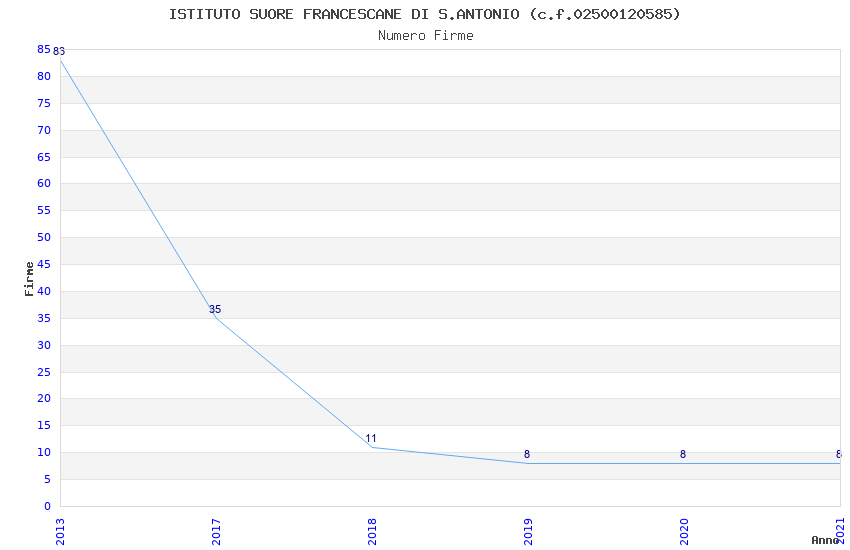This screenshot has height=550, width=850.
Task: Click y-axis tick value 55
Action: pos(44,210)
